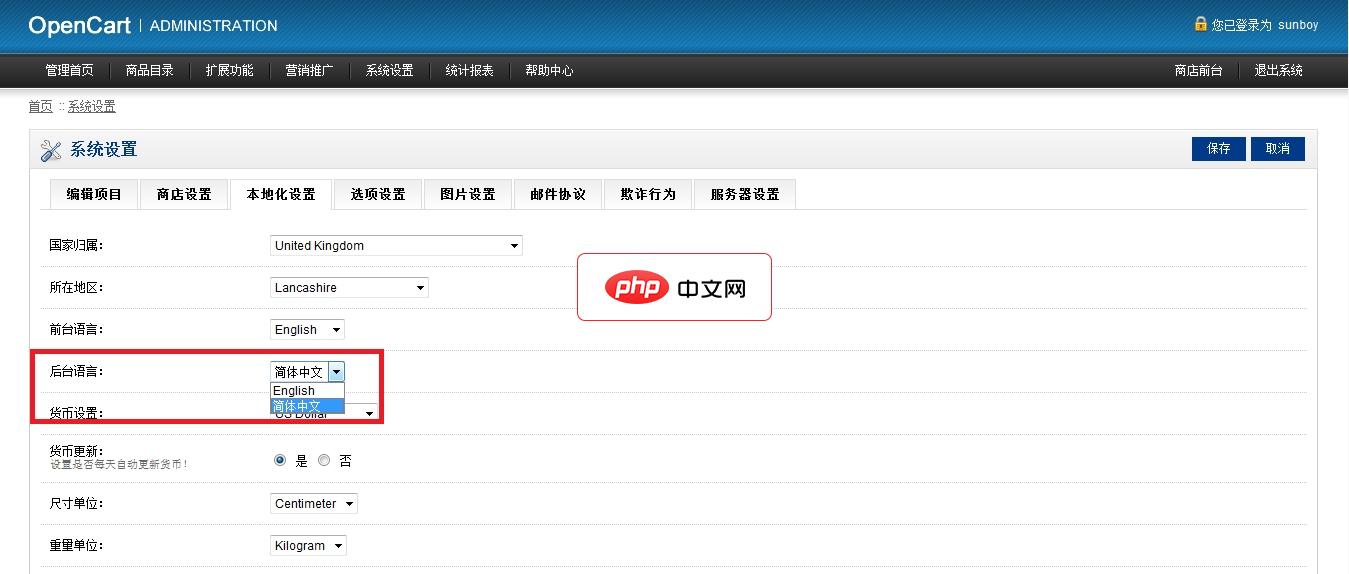Screen dimensions: 1349x574
Task: Click the 国家归属 label
Action: tap(77, 245)
